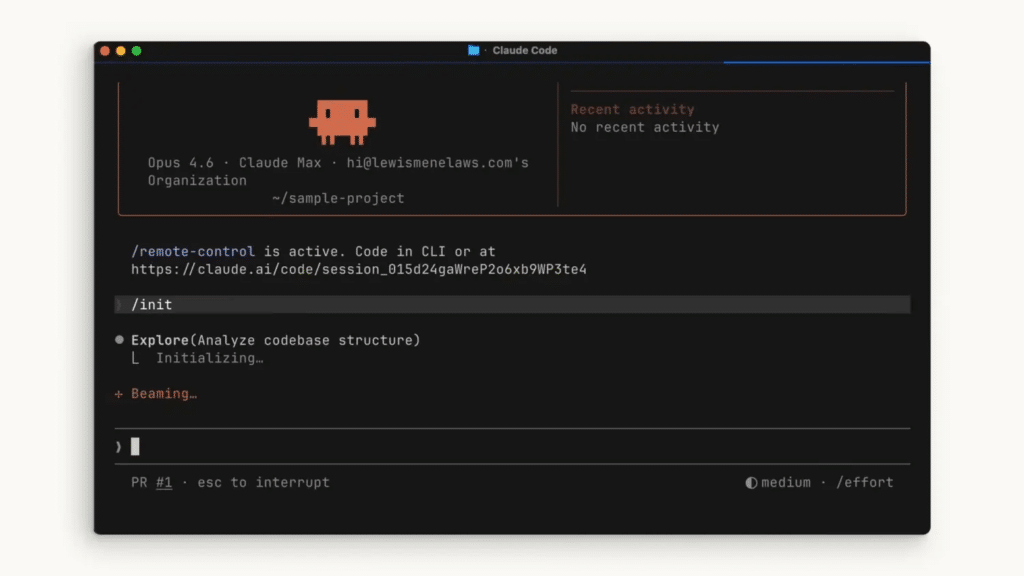
Task: Open PR #1 link in status line
Action: [x=164, y=483]
